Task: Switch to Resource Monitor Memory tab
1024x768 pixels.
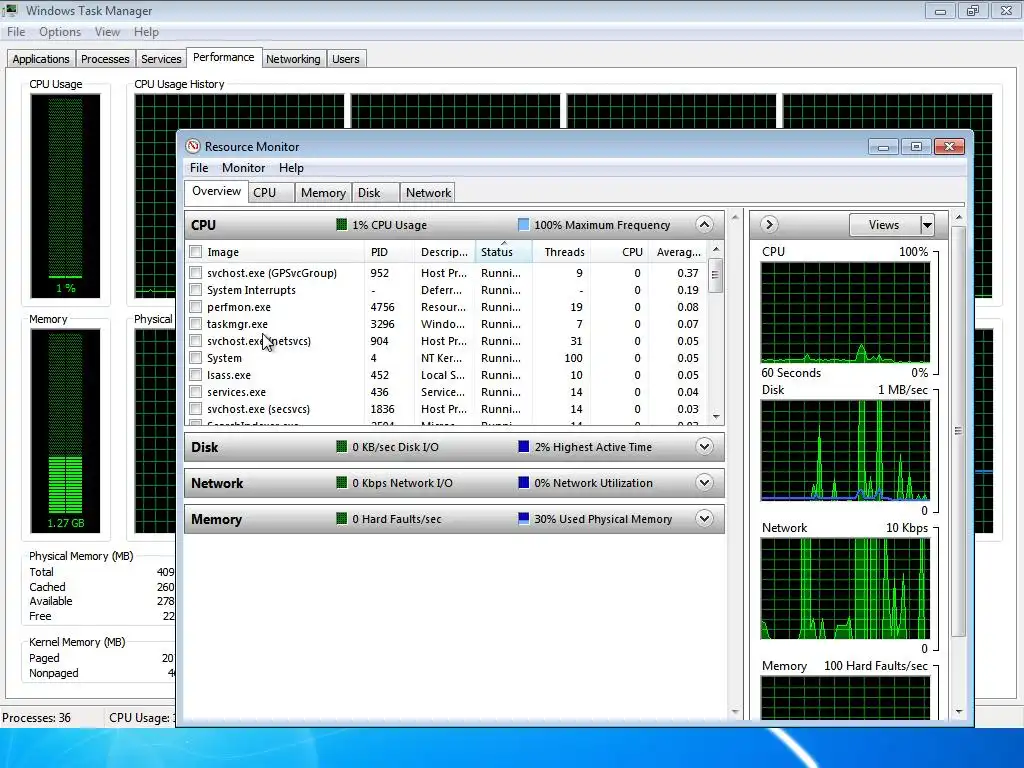Action: [323, 193]
